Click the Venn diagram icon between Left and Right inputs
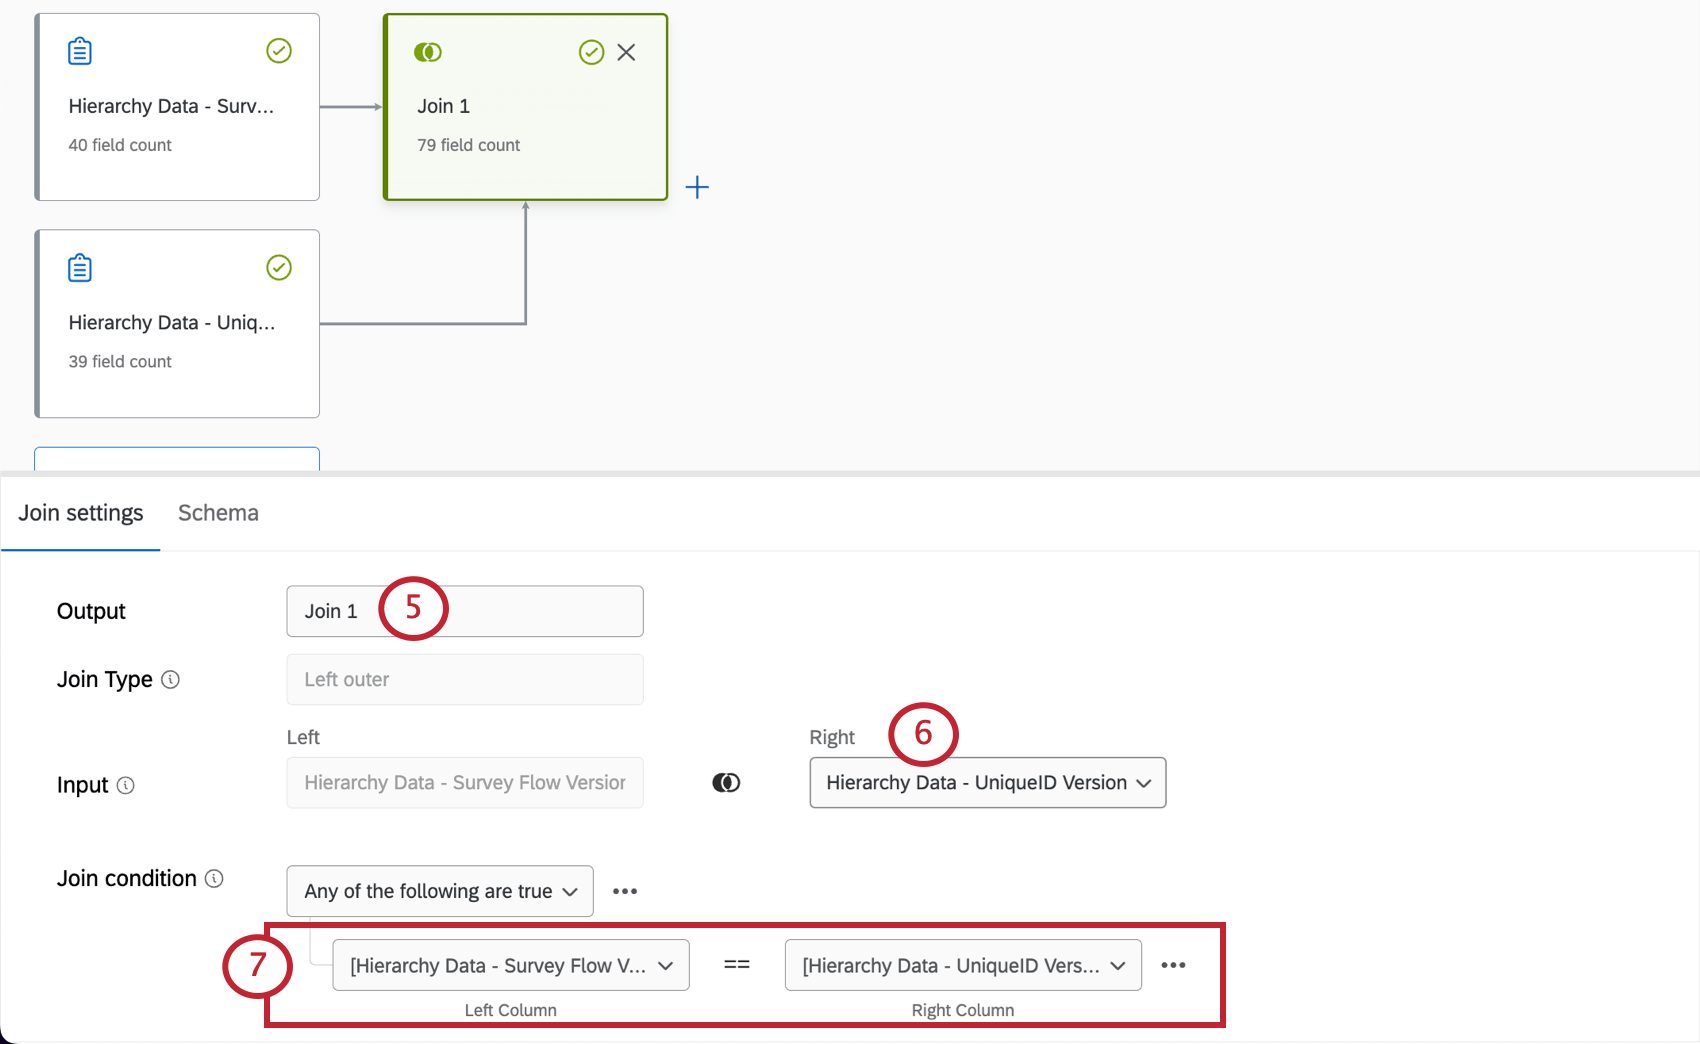 point(726,782)
